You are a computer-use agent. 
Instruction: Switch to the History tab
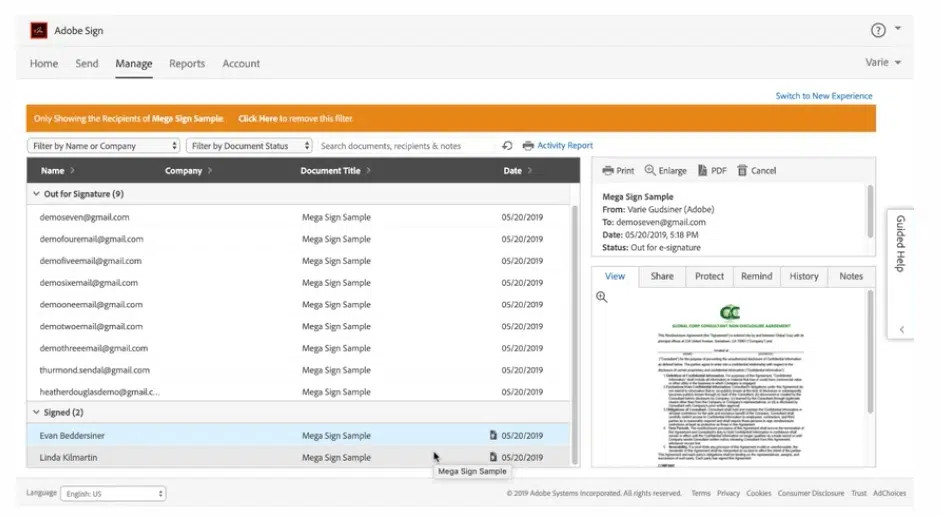(x=804, y=276)
